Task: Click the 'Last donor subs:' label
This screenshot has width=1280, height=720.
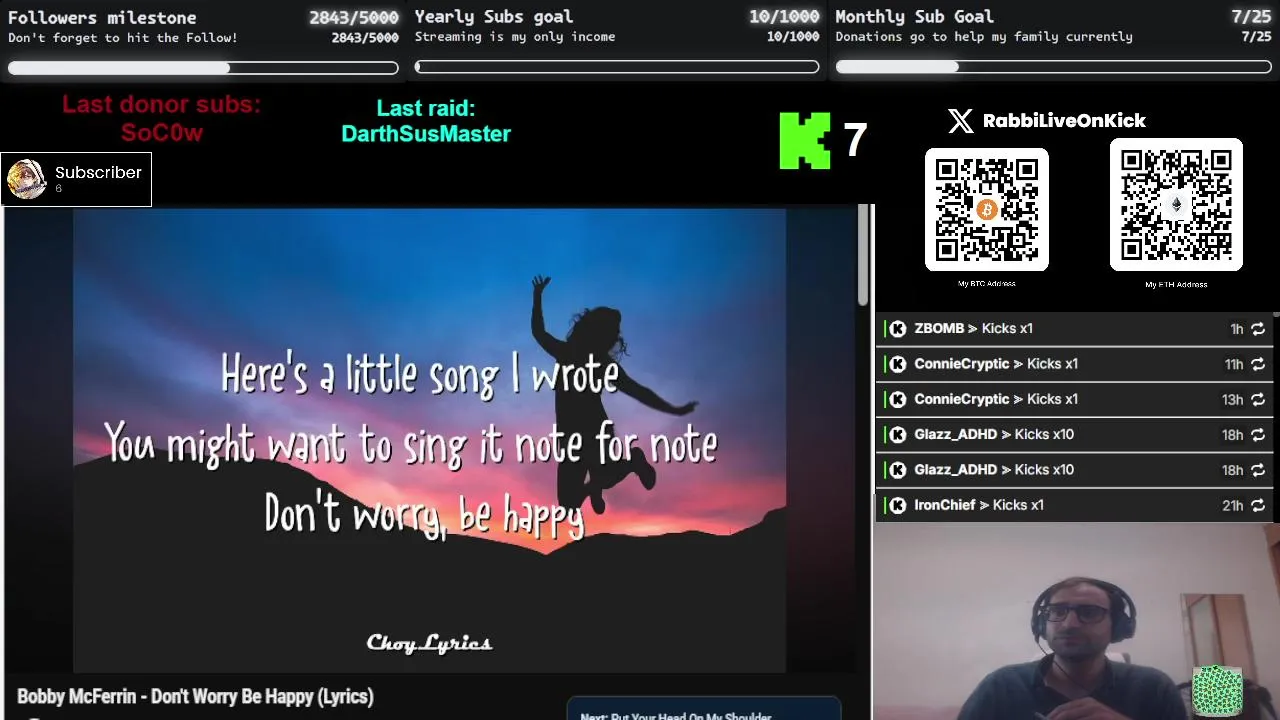Action: click(161, 105)
